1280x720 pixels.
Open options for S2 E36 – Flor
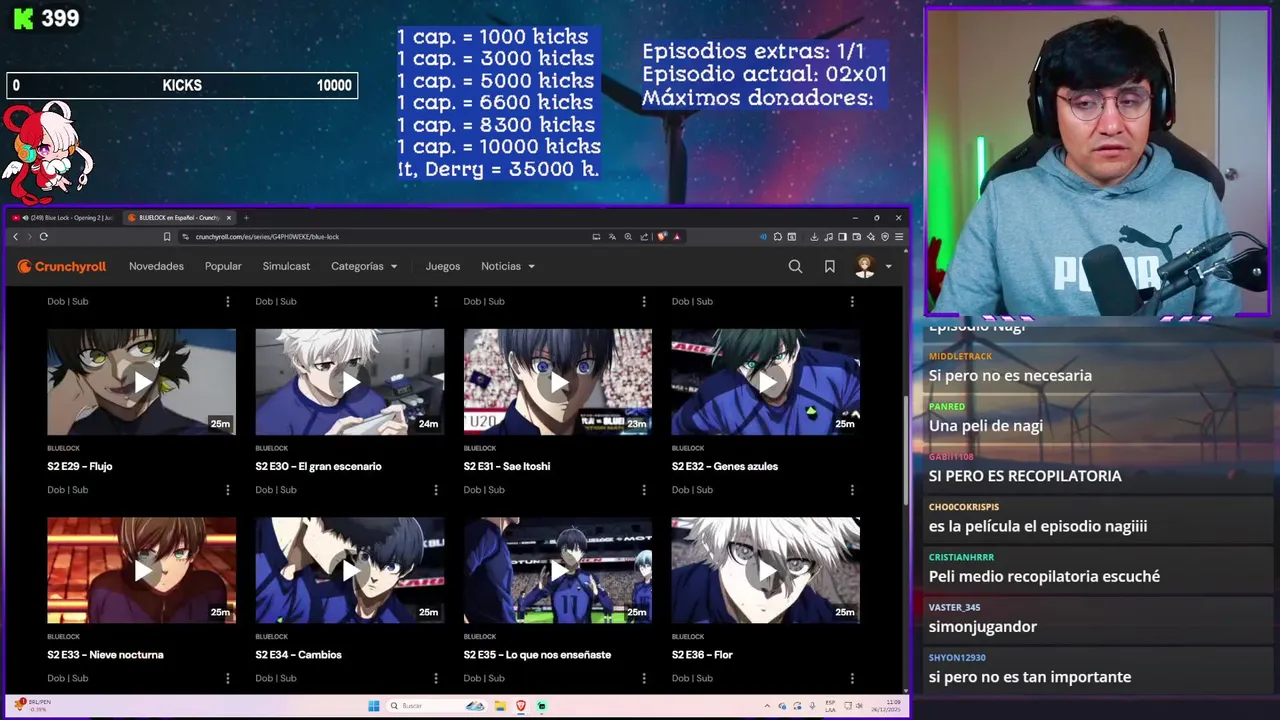852,678
